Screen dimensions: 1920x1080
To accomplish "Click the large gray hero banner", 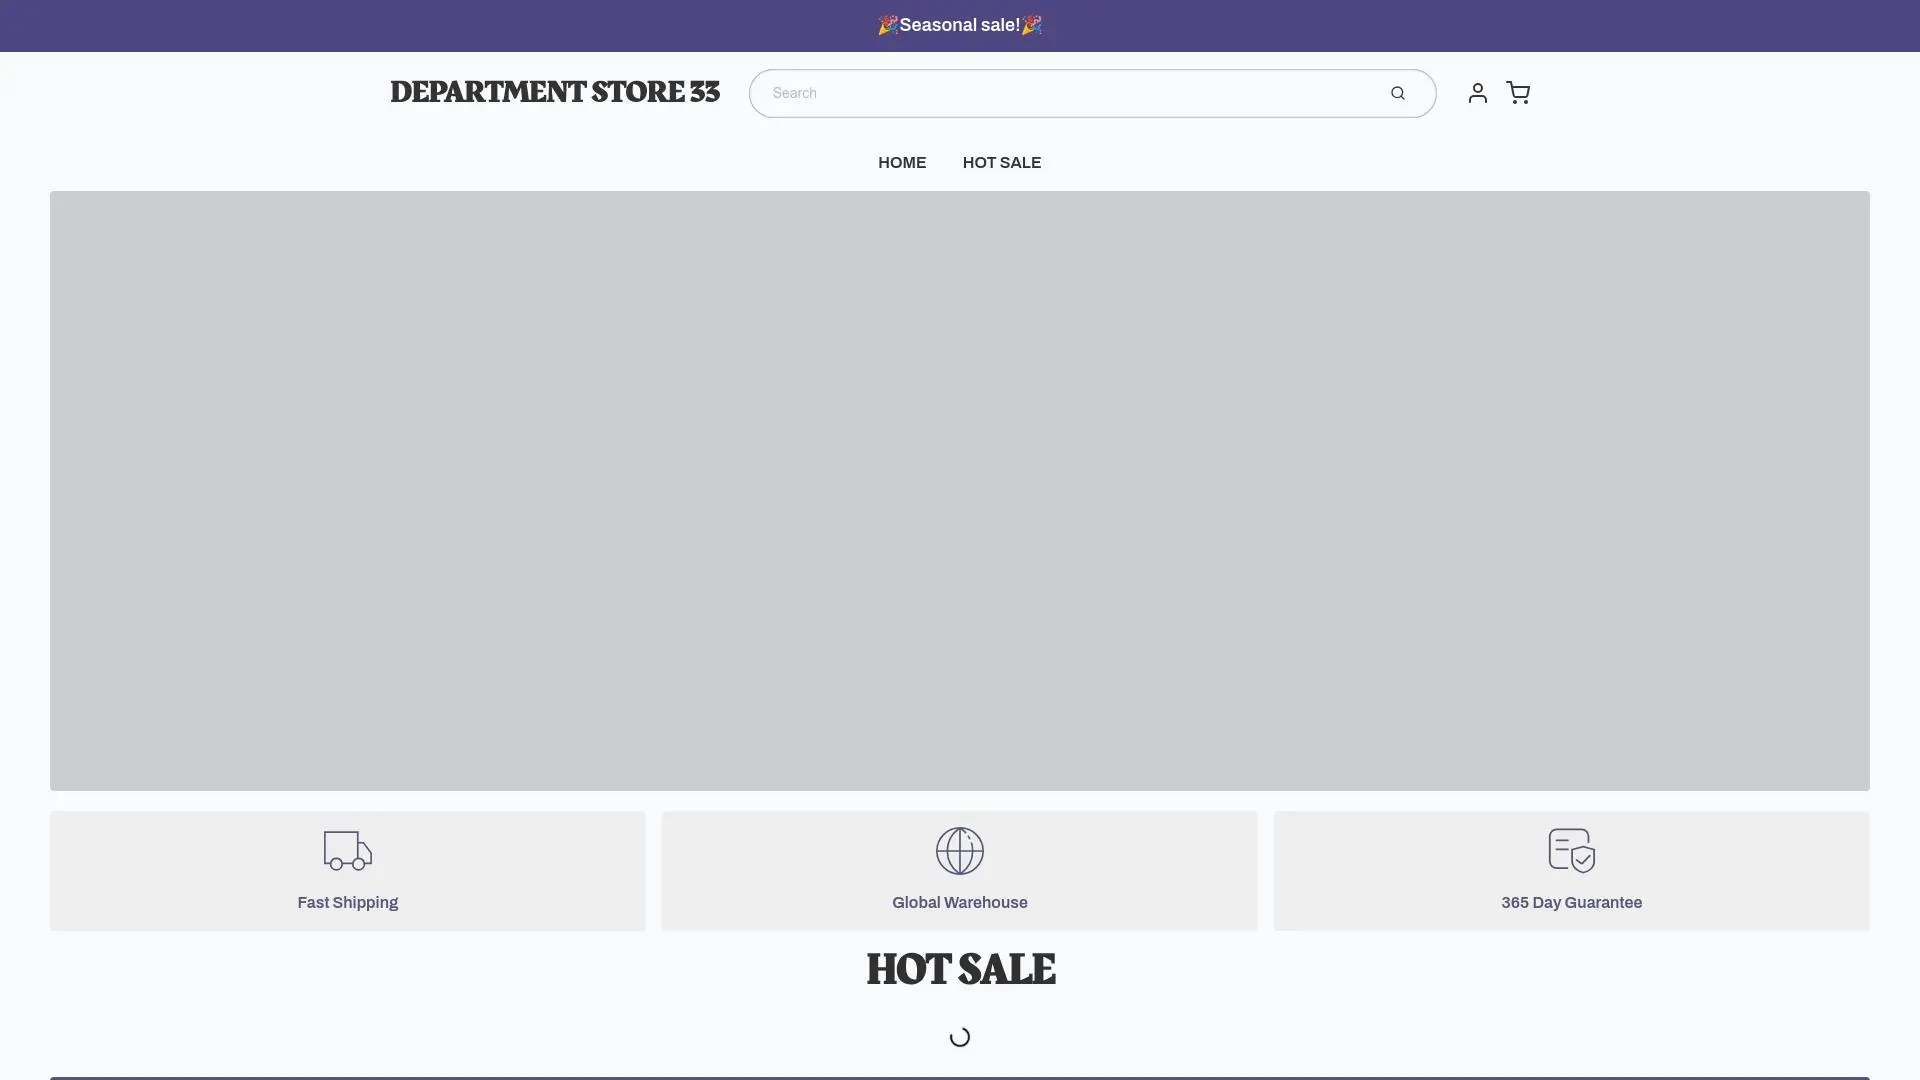I will (x=959, y=490).
